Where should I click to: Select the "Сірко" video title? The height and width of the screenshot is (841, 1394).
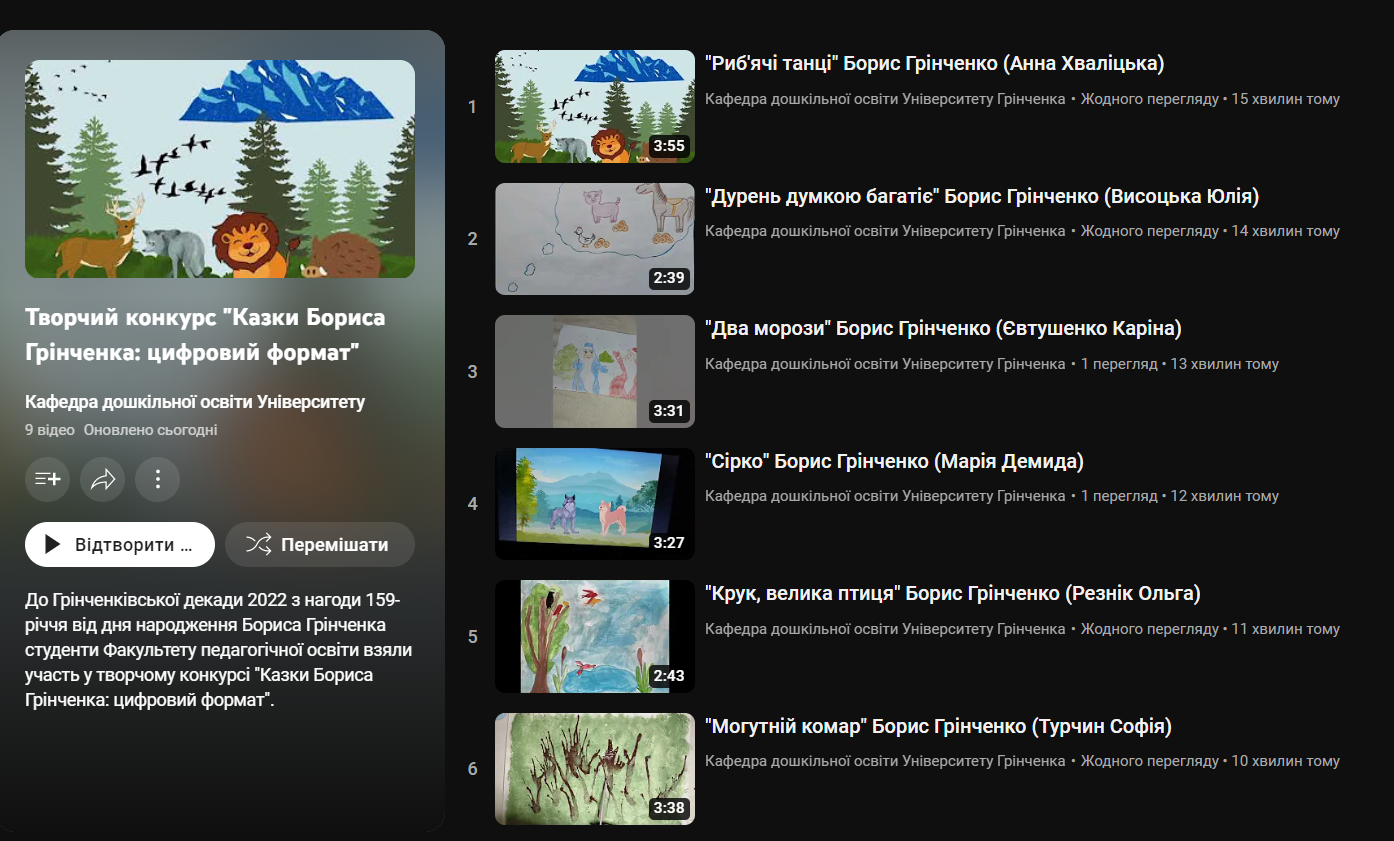click(894, 461)
